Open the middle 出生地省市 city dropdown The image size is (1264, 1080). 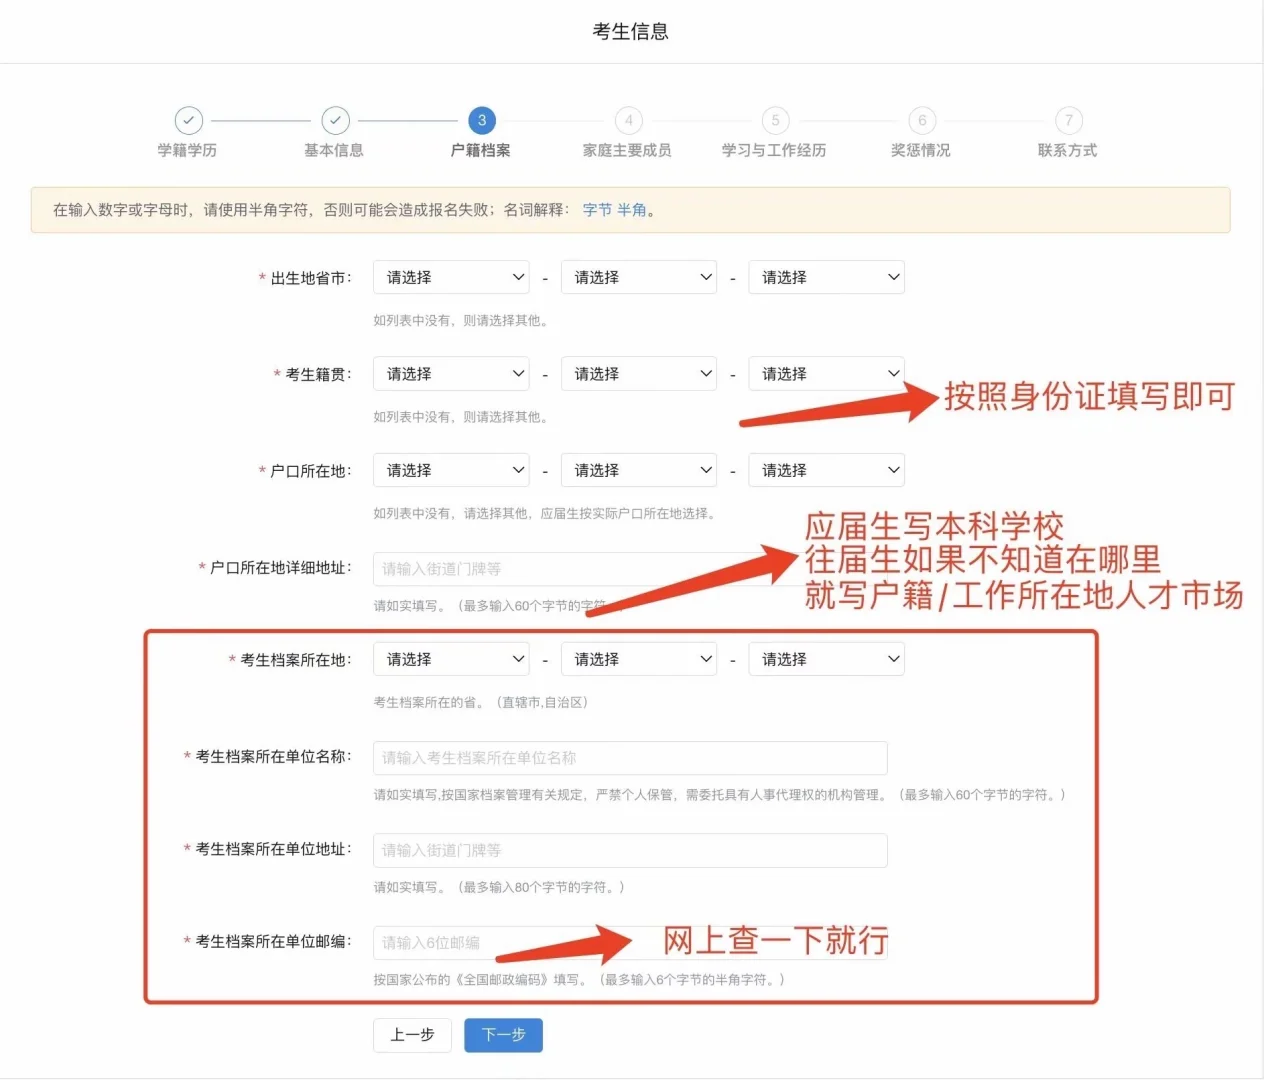pyautogui.click(x=638, y=277)
